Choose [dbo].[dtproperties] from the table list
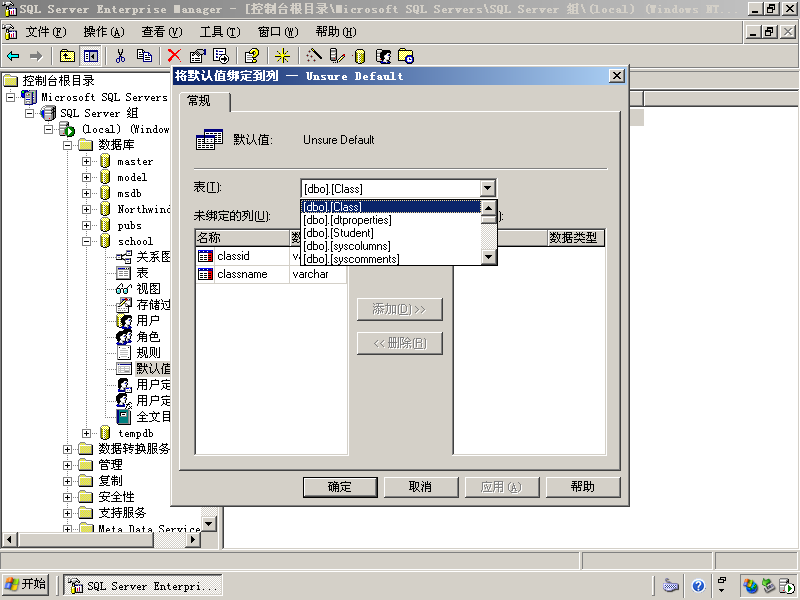Screen dimensions: 800x600 390,220
